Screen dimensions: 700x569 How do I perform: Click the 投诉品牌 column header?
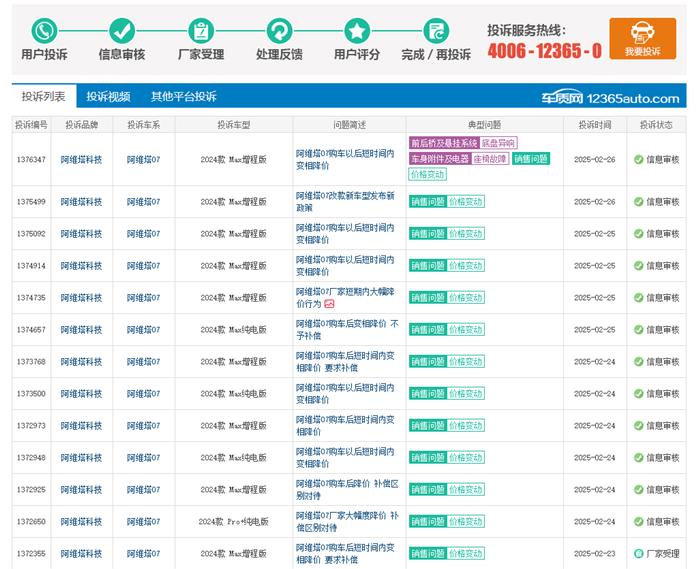pyautogui.click(x=82, y=125)
